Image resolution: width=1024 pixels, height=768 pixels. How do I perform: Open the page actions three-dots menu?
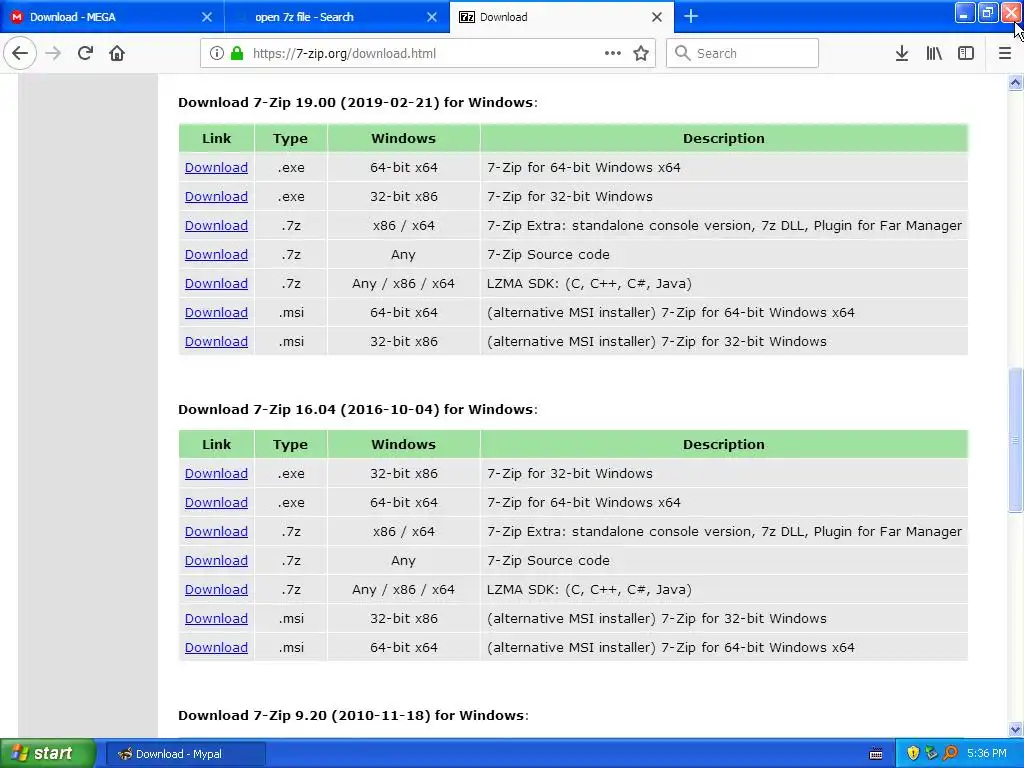(613, 54)
